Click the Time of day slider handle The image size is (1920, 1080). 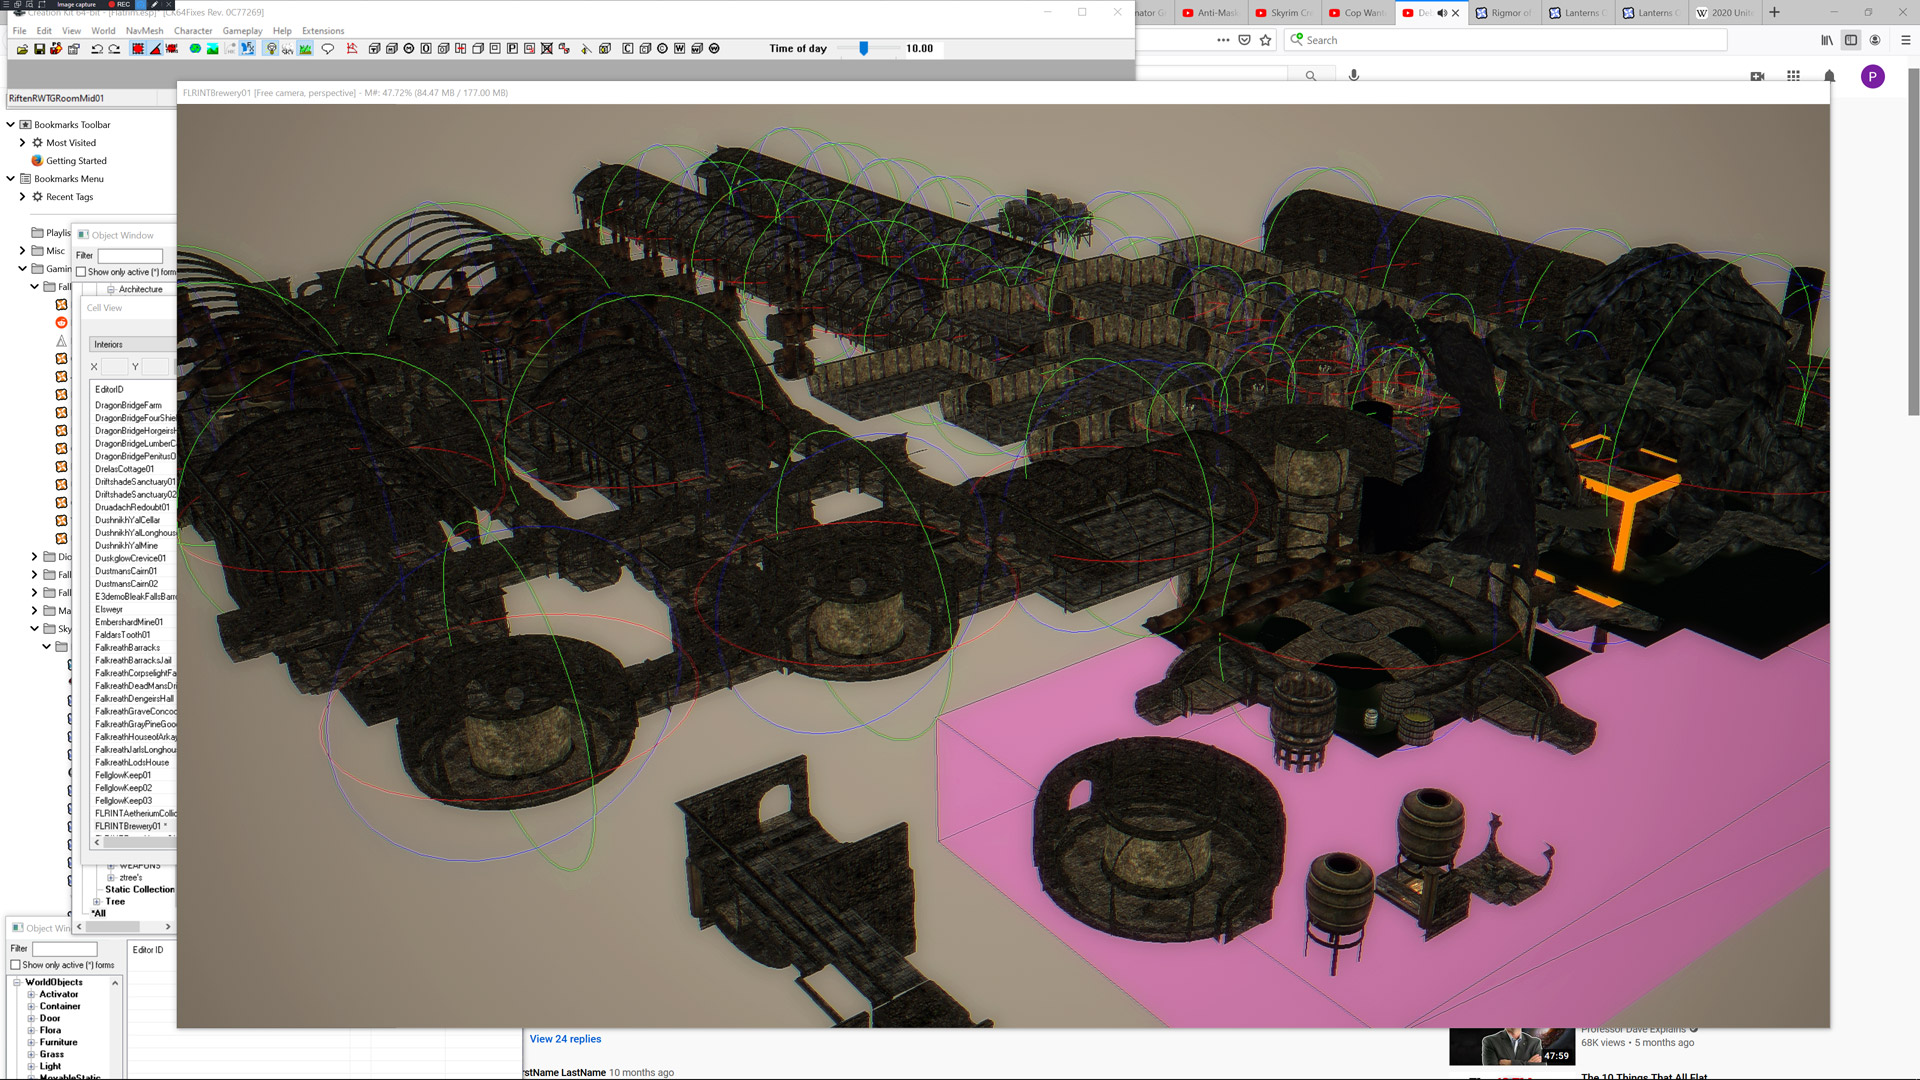[x=863, y=48]
